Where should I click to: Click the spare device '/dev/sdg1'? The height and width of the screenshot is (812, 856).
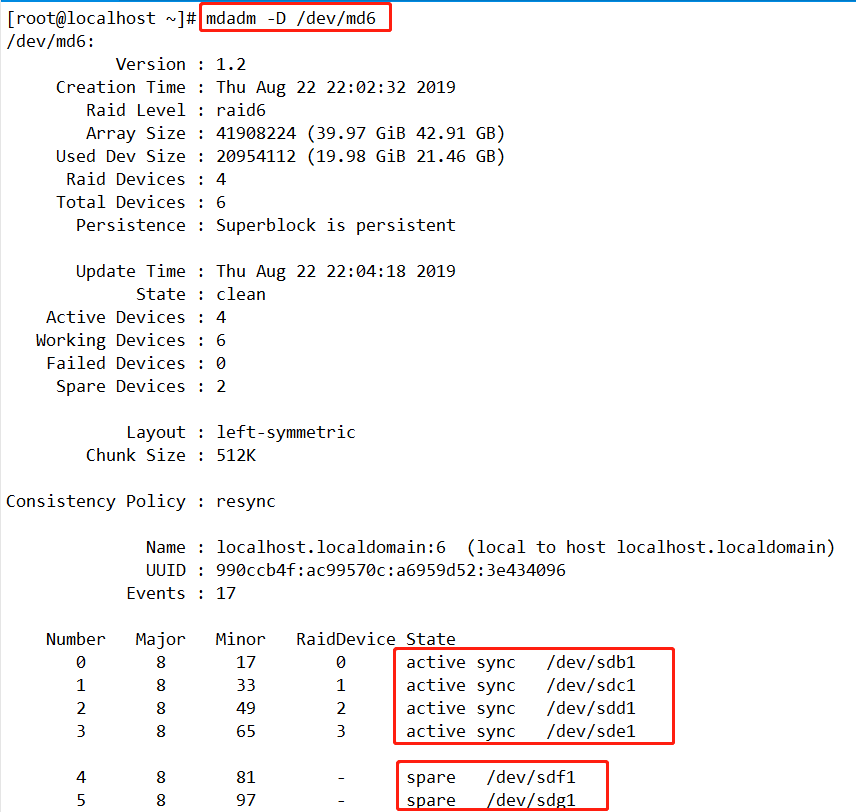pyautogui.click(x=531, y=800)
